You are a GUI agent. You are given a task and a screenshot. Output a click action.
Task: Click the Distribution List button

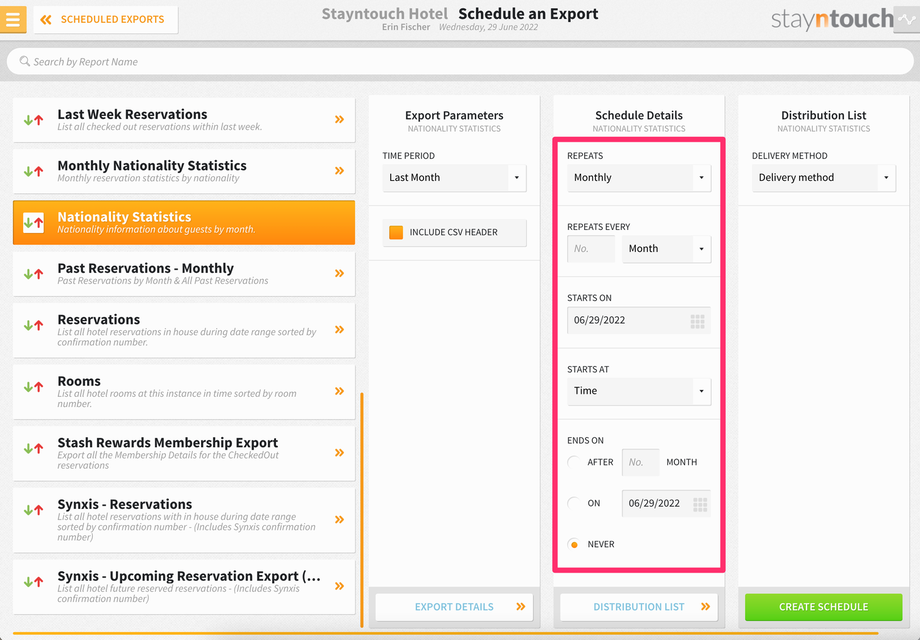[x=639, y=607]
